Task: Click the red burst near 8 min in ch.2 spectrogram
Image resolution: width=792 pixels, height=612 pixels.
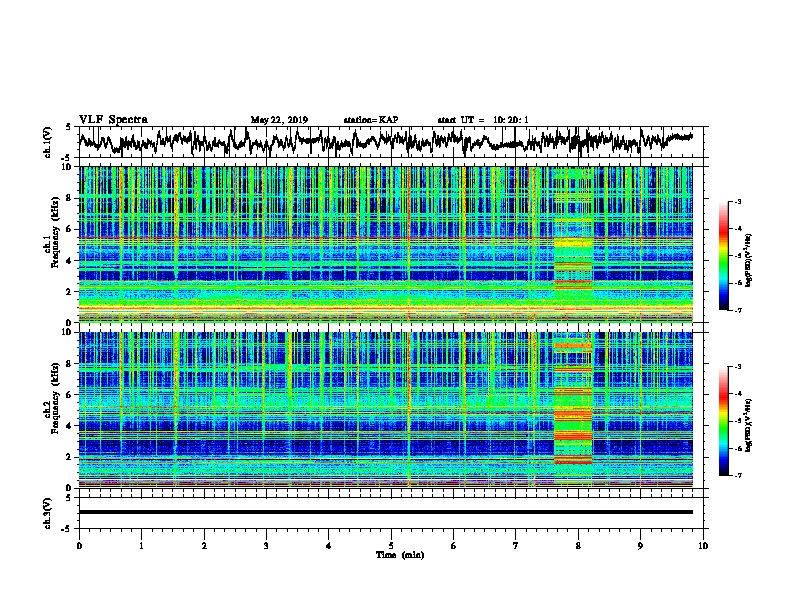Action: (x=573, y=409)
